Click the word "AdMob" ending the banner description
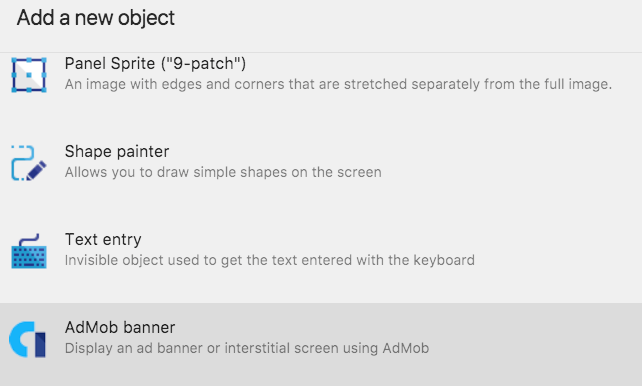This screenshot has width=642, height=386. click(406, 348)
